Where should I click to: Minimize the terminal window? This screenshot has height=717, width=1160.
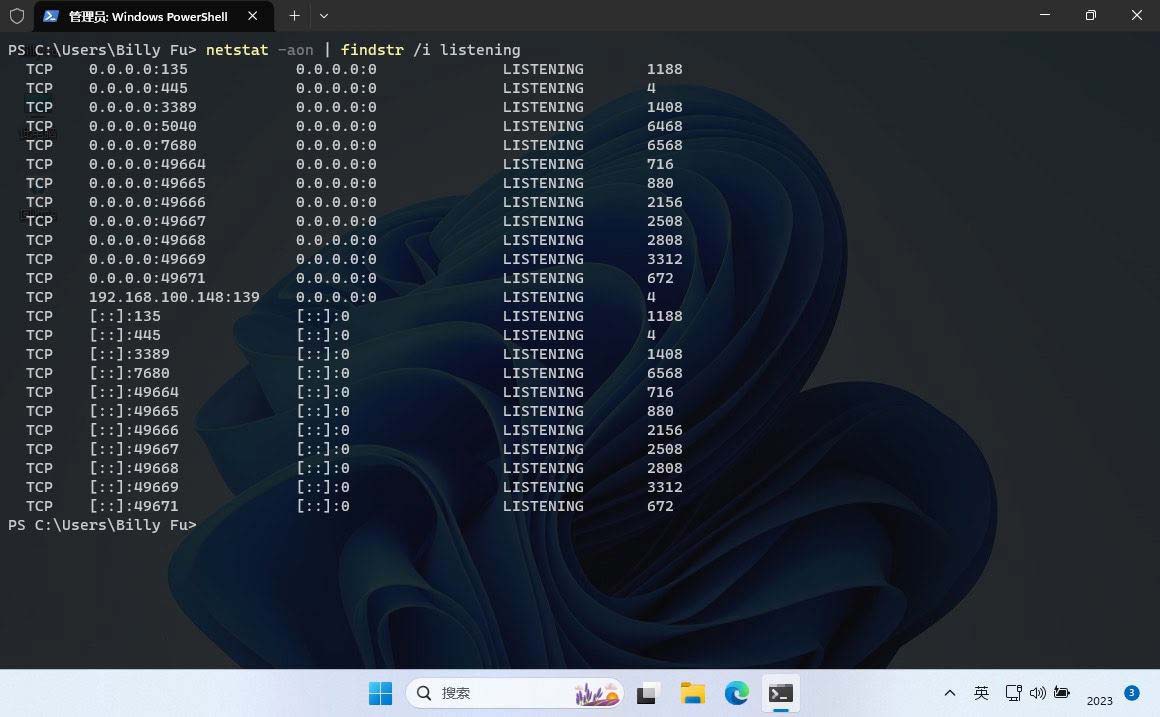click(x=1045, y=16)
